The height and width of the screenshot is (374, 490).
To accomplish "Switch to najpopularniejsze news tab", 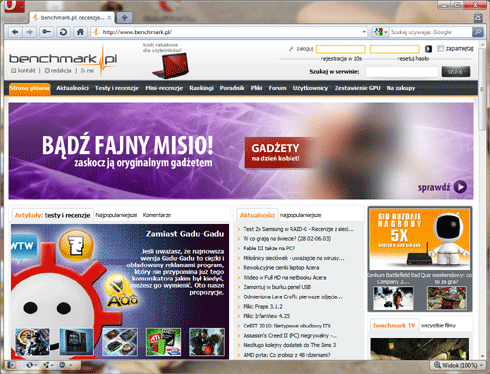I will point(300,215).
